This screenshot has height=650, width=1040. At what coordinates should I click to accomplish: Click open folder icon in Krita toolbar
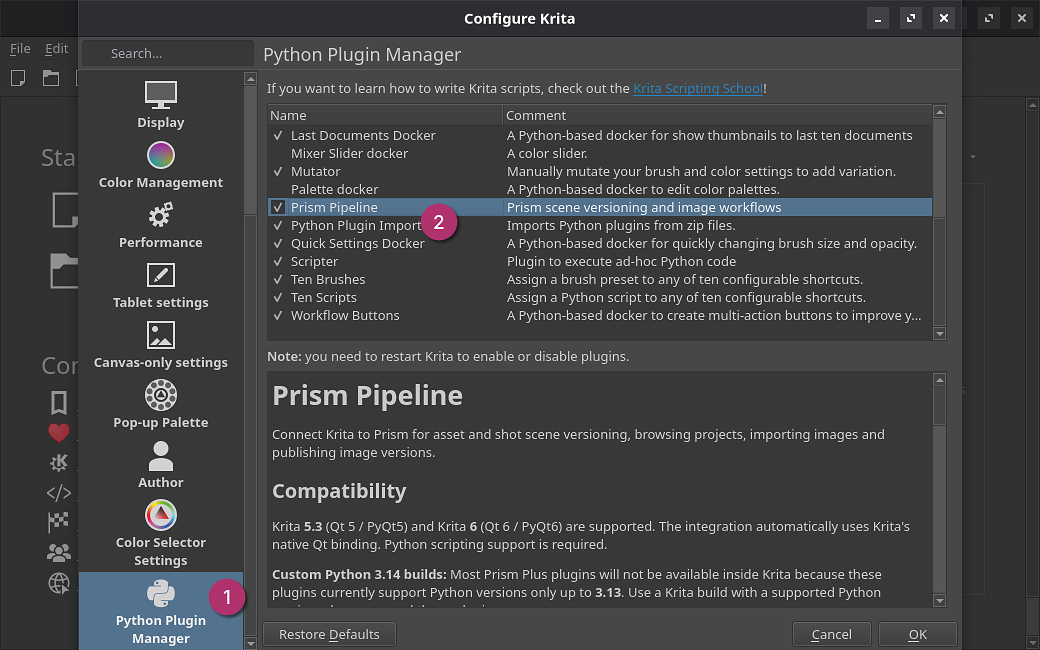(51, 78)
